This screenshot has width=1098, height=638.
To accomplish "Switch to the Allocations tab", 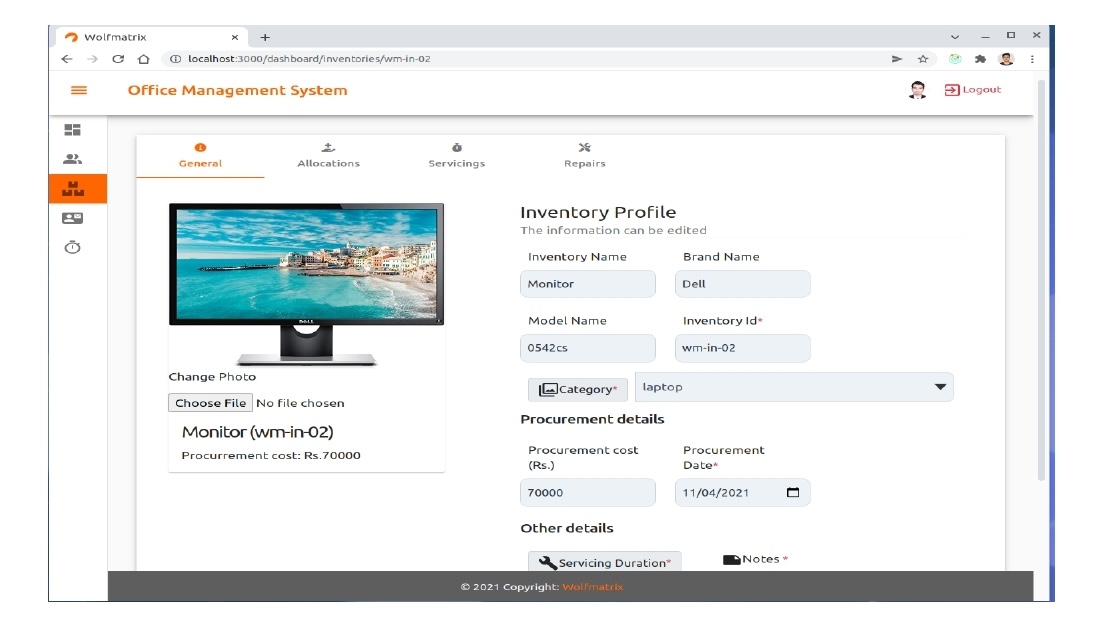I will (x=328, y=156).
